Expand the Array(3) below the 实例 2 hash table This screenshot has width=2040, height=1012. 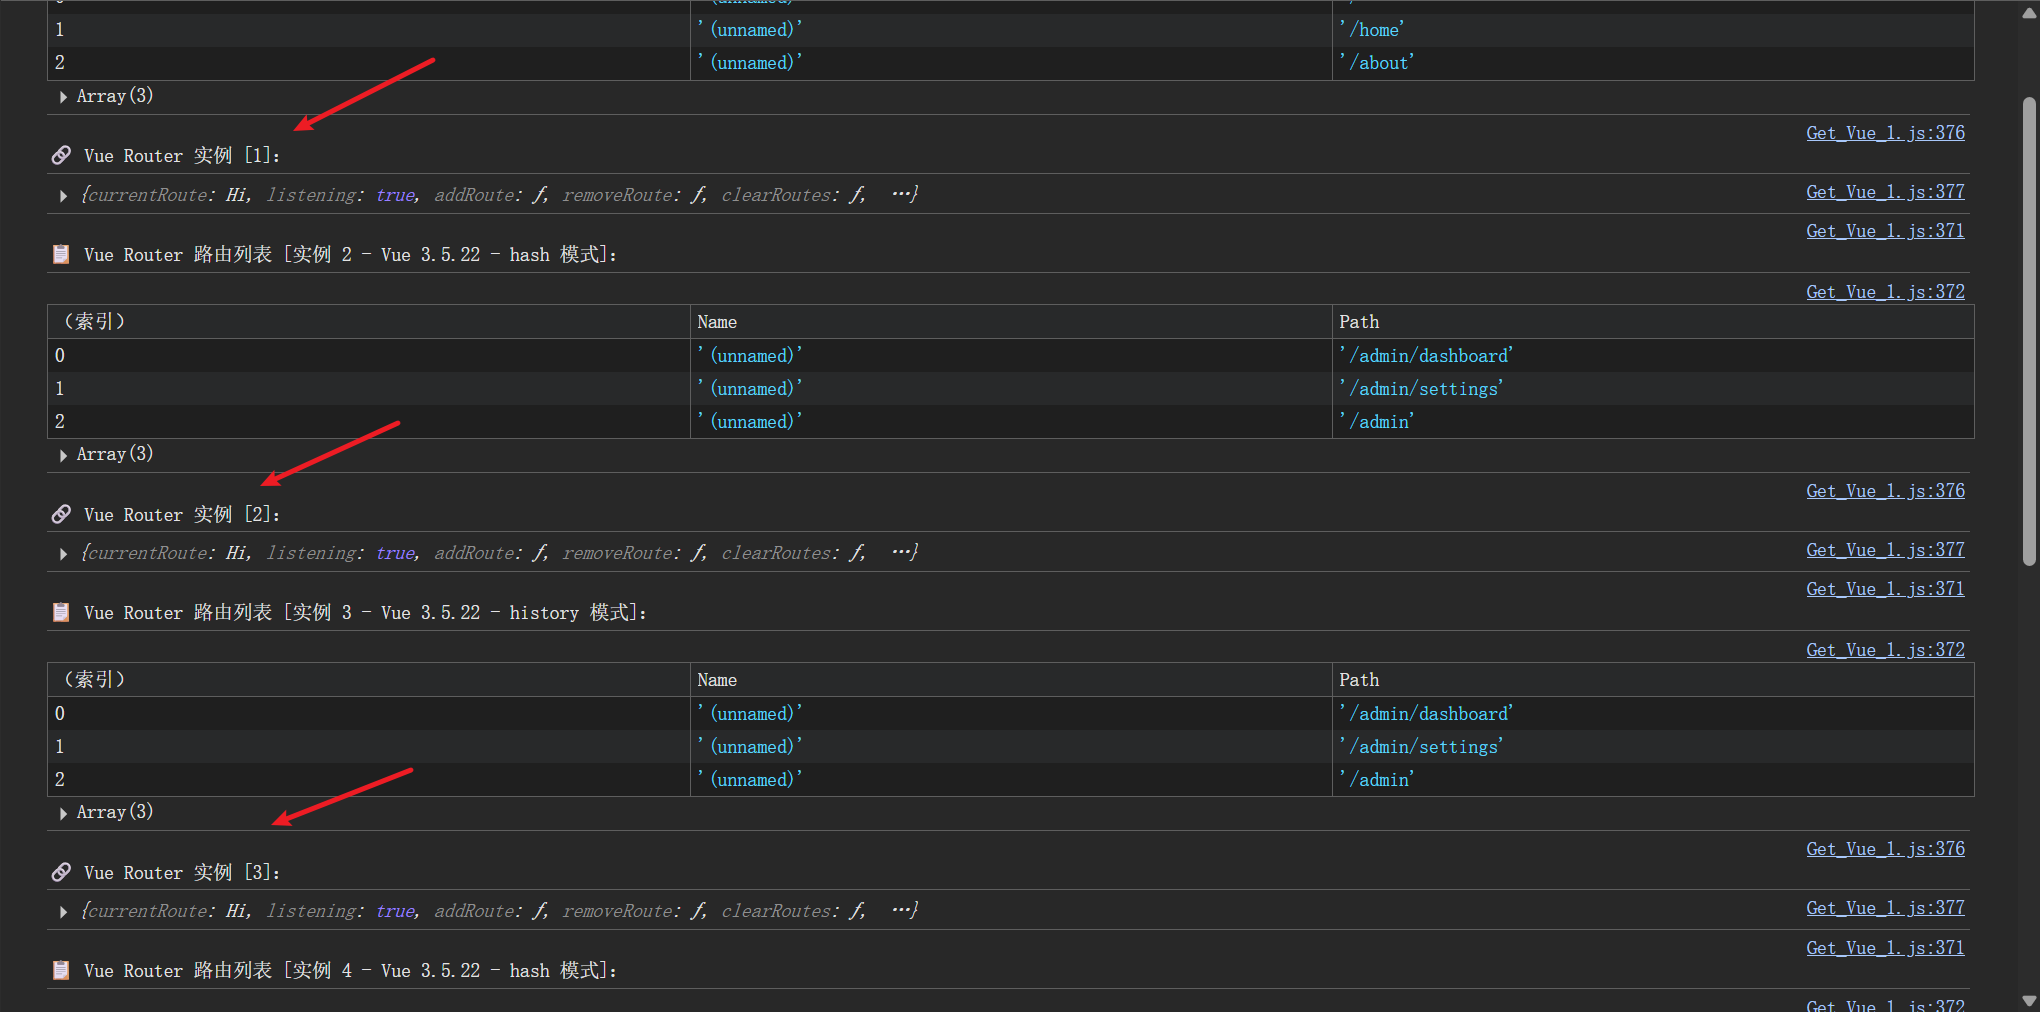point(64,455)
